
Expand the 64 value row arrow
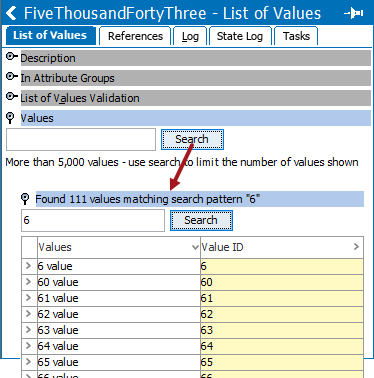pos(29,346)
